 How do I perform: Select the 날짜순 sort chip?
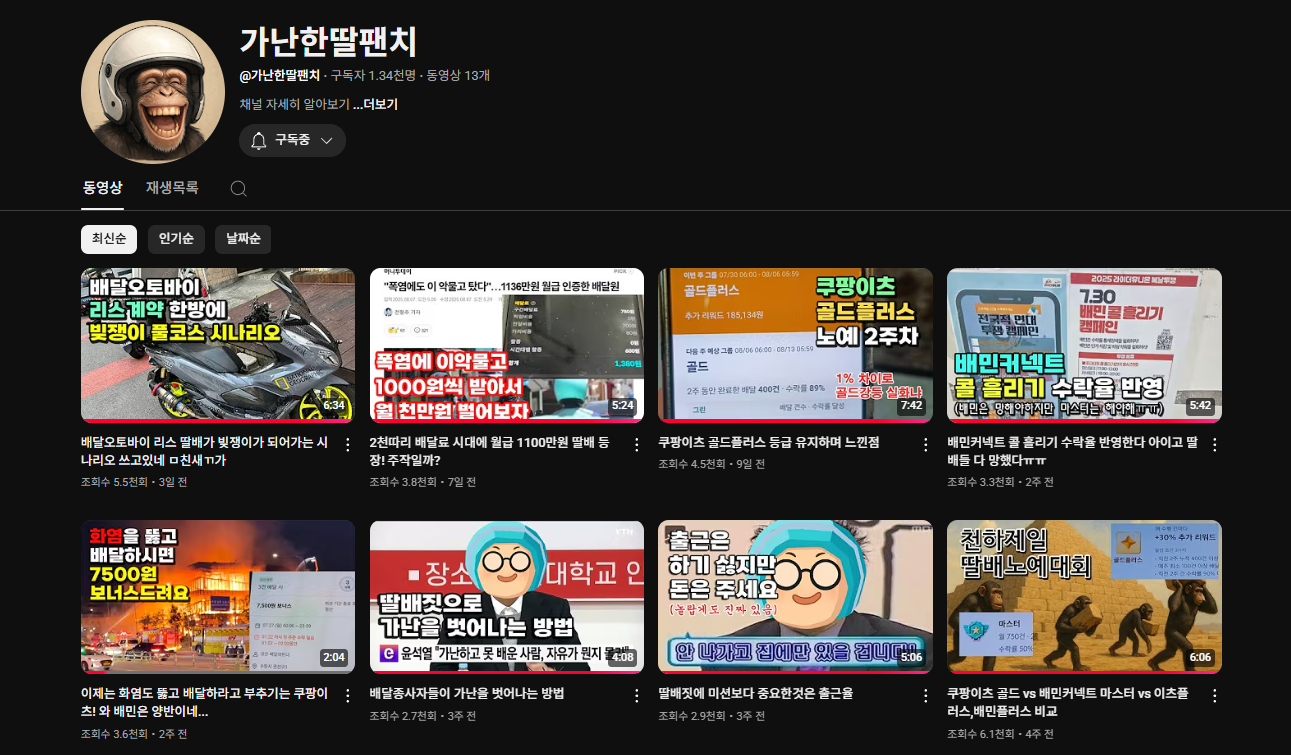243,239
